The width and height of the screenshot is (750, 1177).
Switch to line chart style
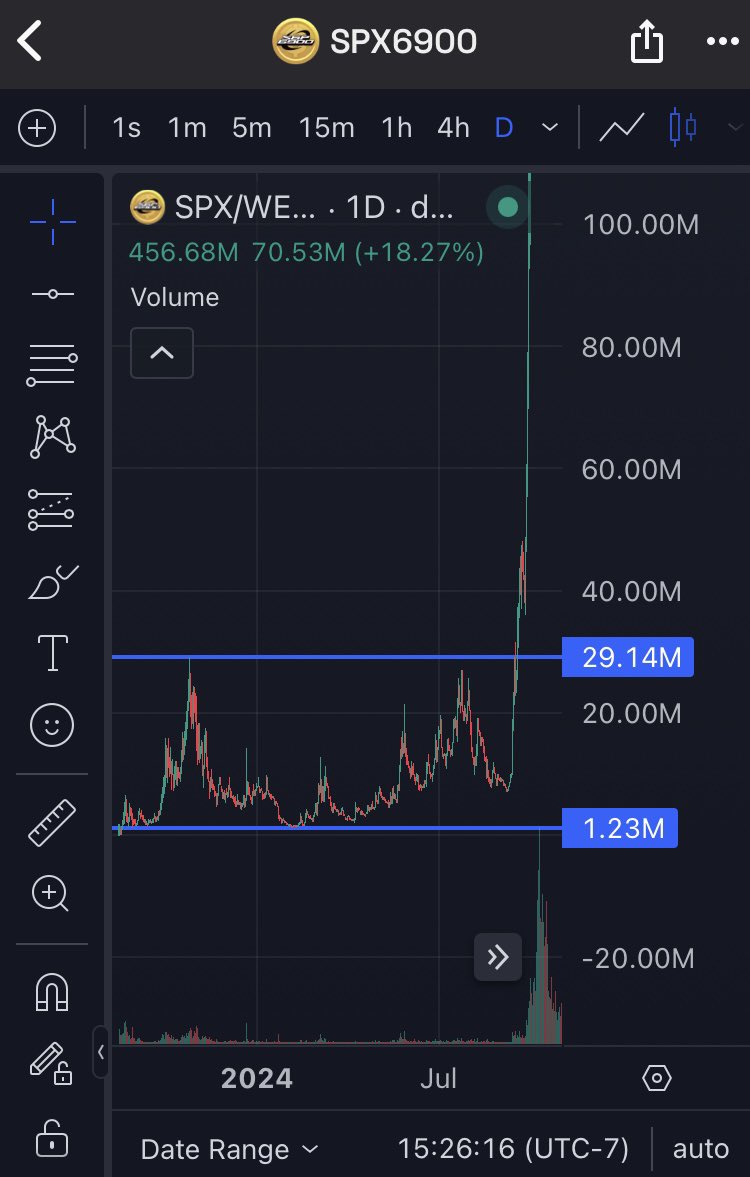point(622,128)
